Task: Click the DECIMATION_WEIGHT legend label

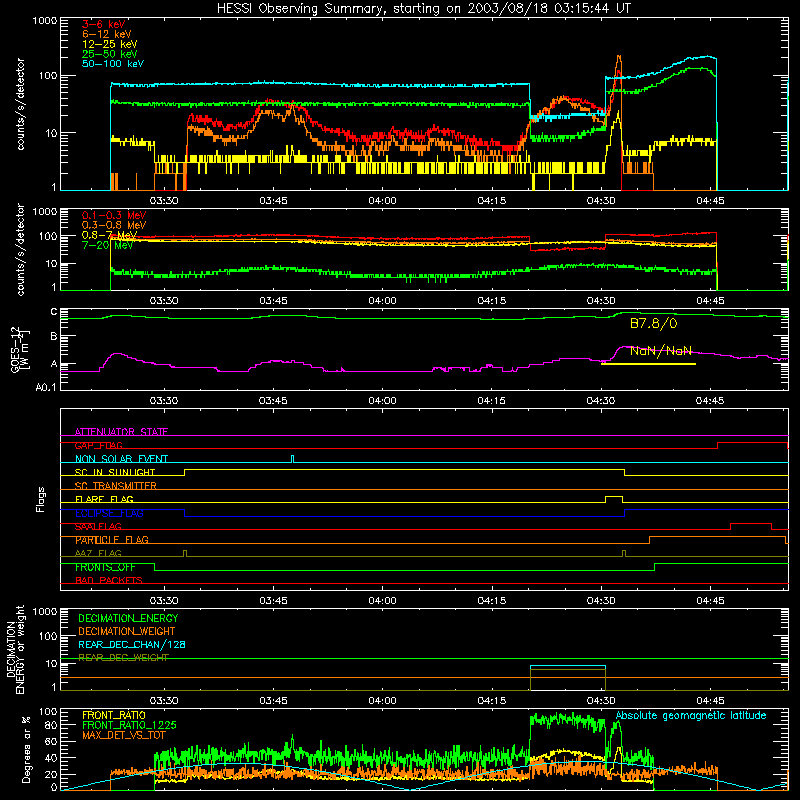Action: tap(127, 631)
